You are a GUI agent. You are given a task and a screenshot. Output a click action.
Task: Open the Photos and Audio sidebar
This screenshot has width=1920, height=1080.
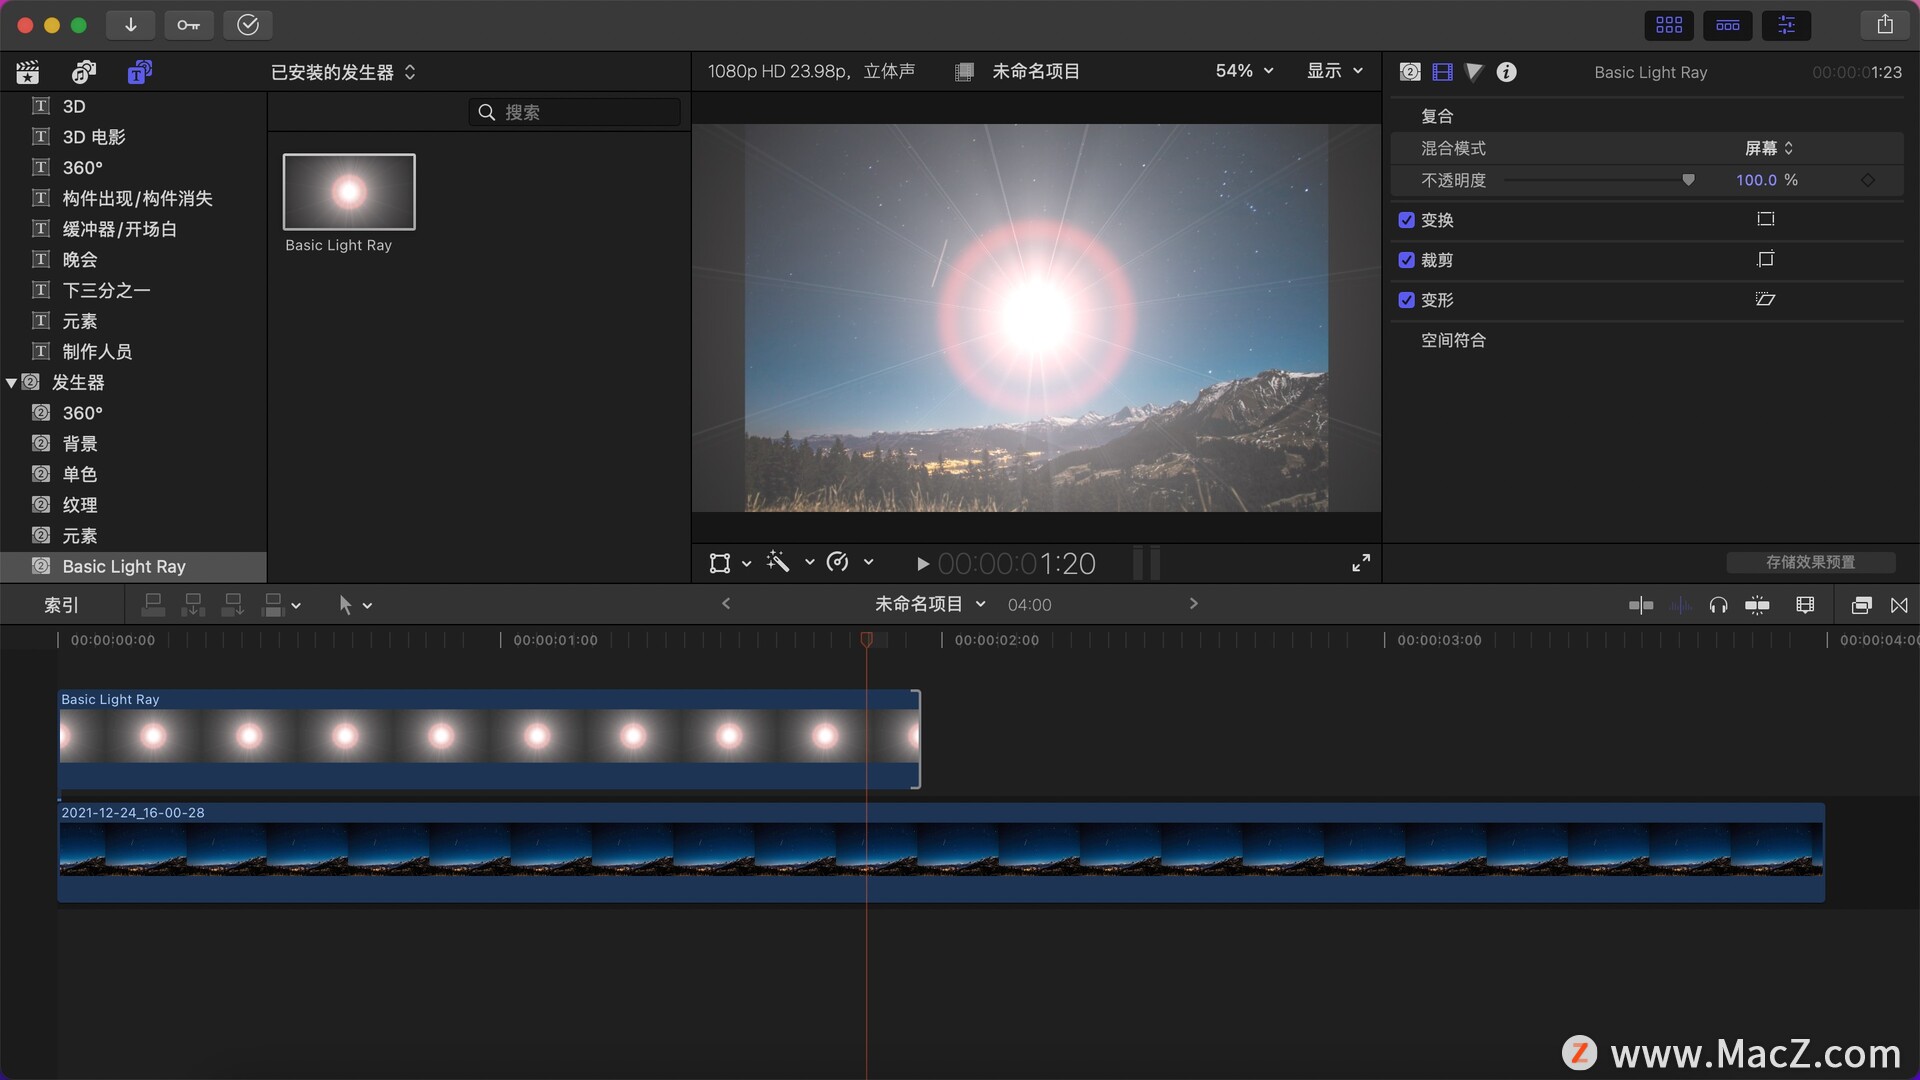pyautogui.click(x=84, y=72)
